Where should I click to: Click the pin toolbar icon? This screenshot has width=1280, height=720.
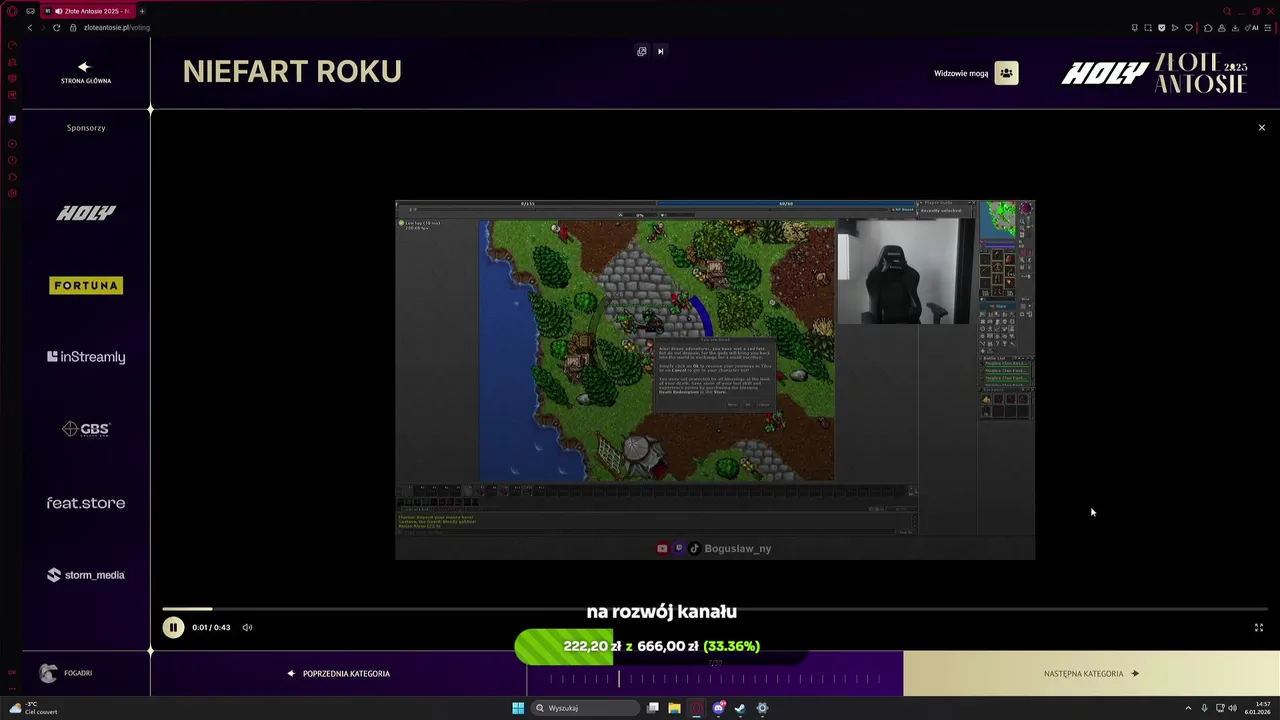tap(1134, 27)
